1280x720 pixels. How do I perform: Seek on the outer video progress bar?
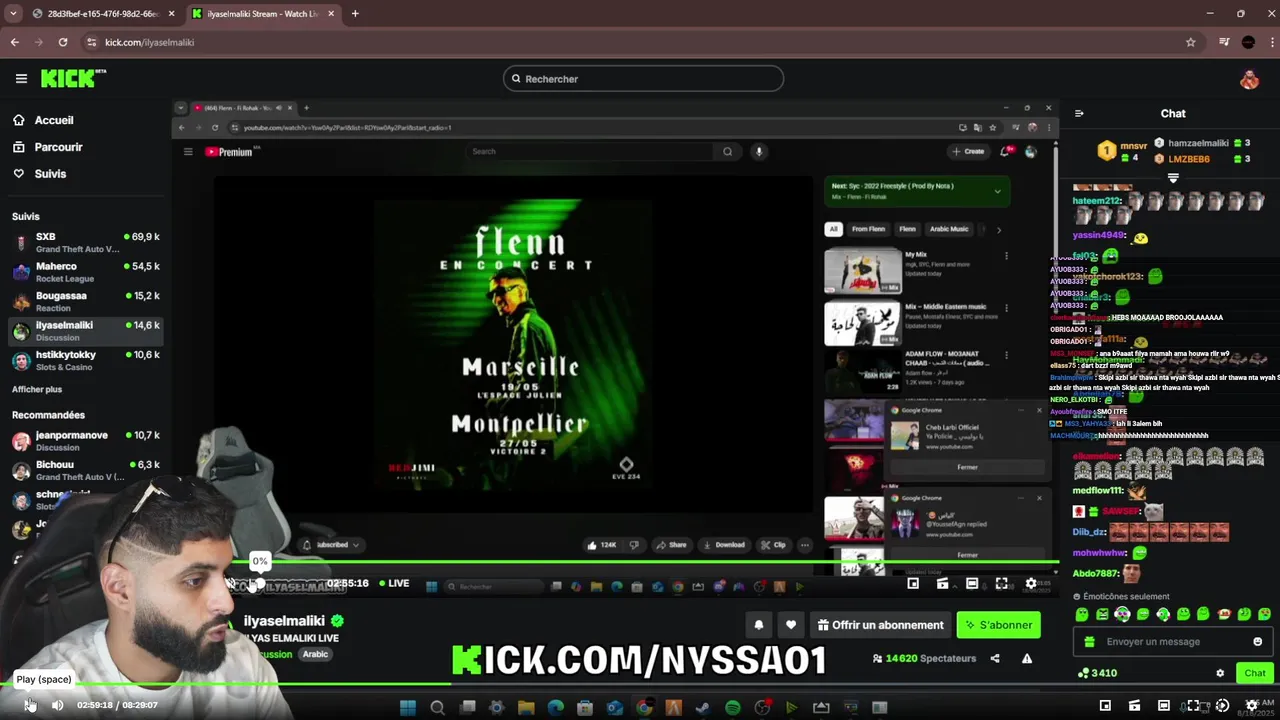pyautogui.click(x=640, y=684)
